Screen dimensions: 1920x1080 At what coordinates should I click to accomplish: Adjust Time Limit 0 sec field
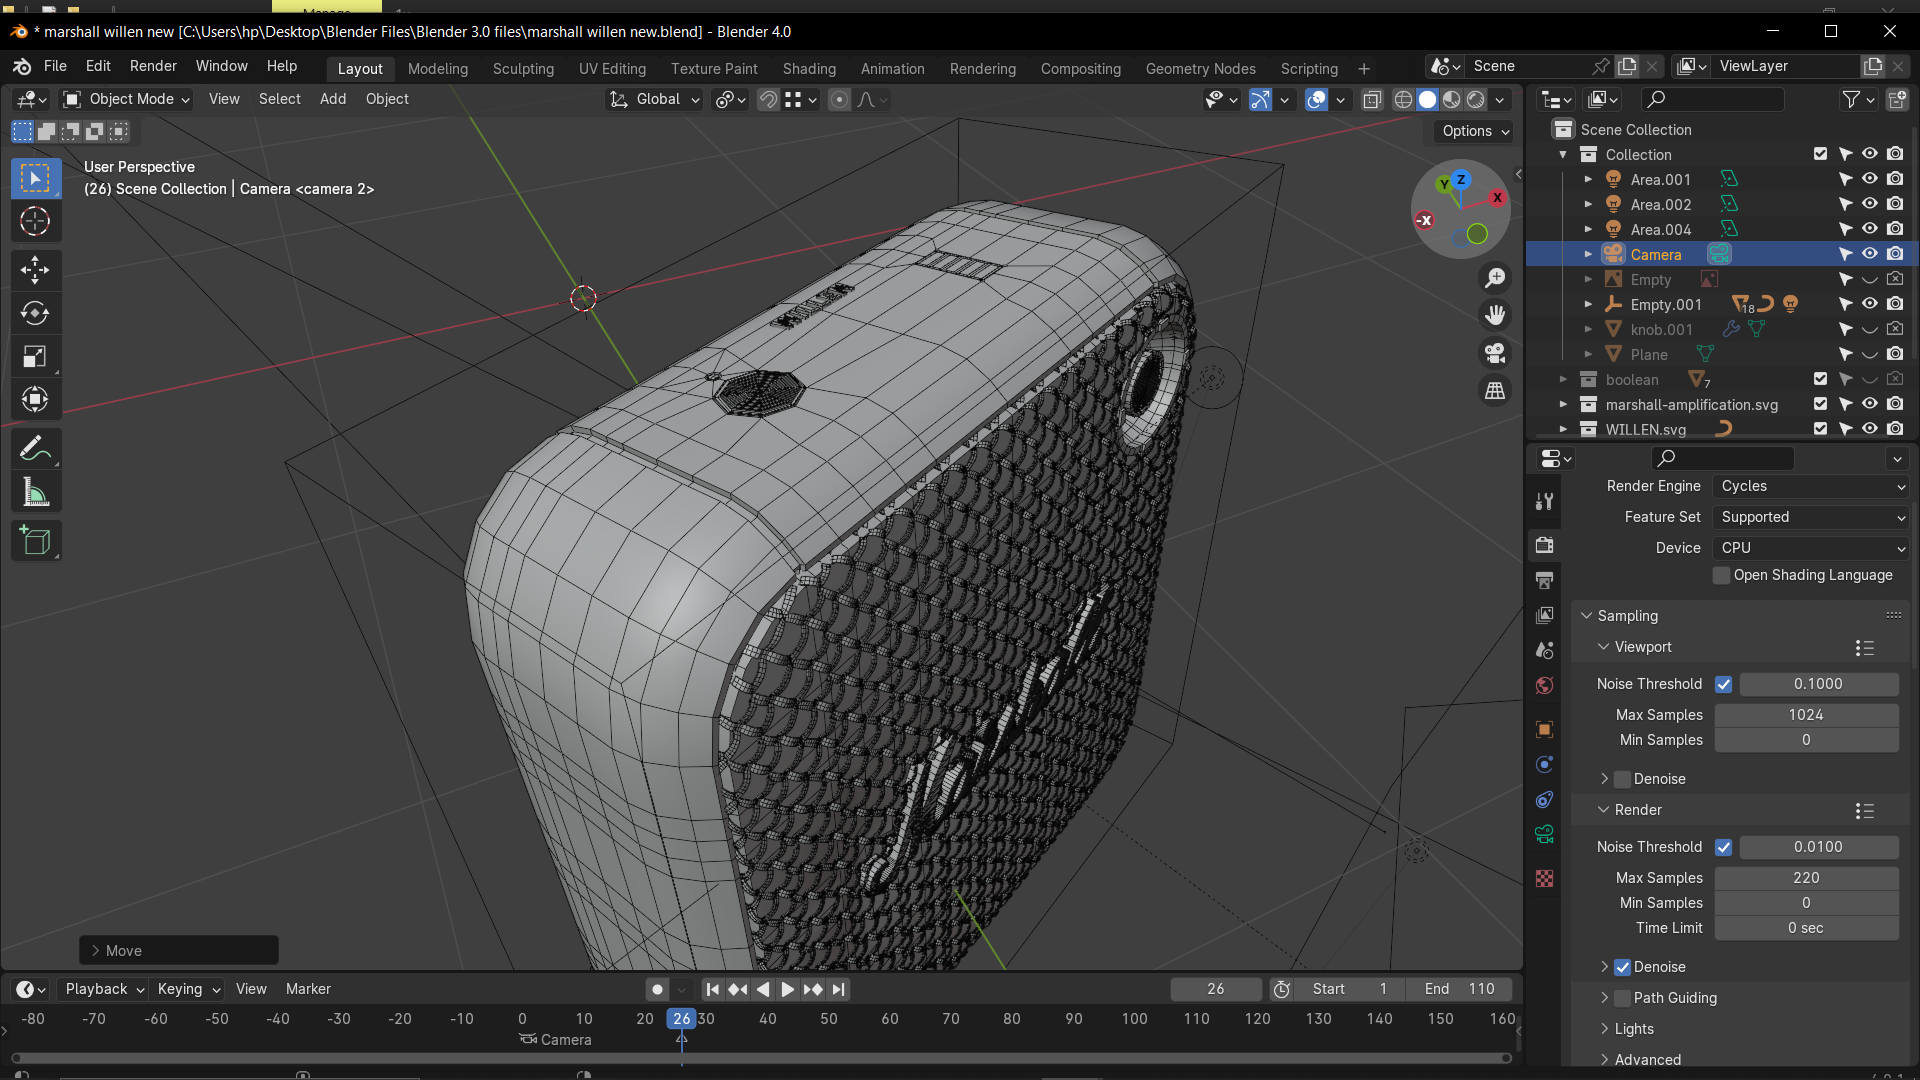click(x=1806, y=928)
